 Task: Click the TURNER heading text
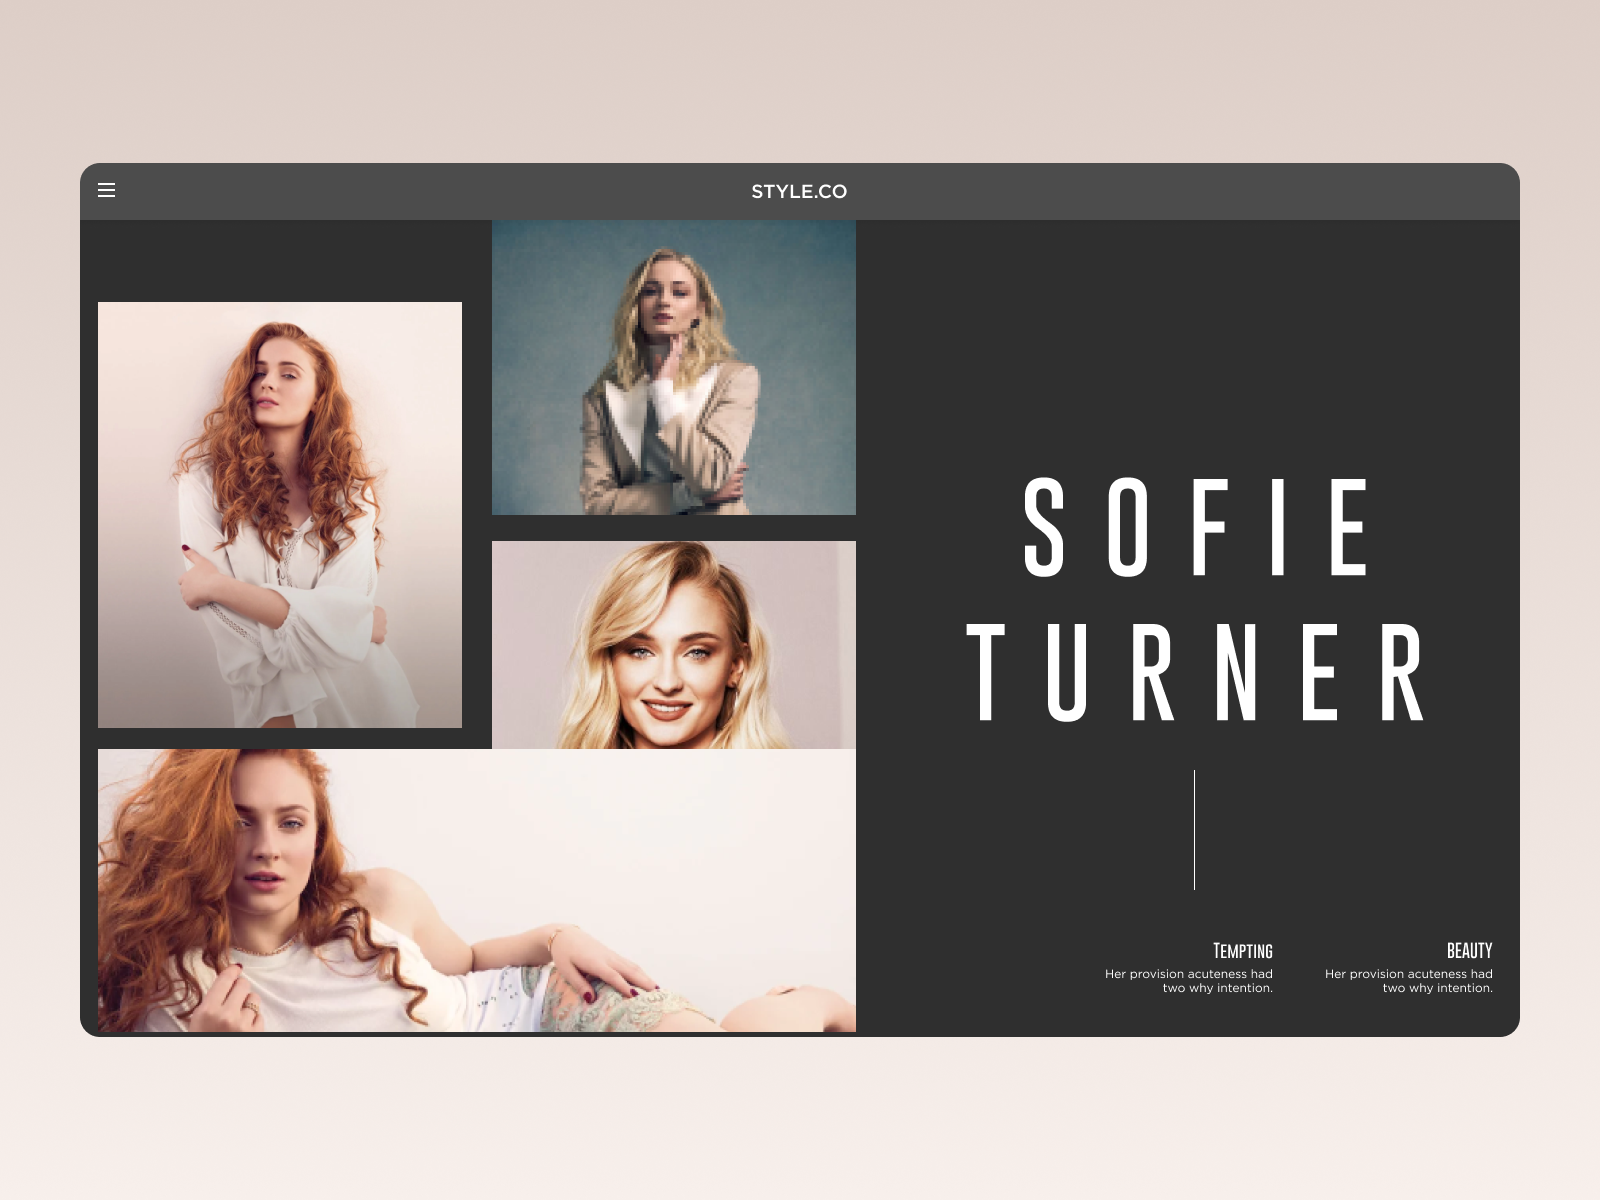(x=1196, y=672)
